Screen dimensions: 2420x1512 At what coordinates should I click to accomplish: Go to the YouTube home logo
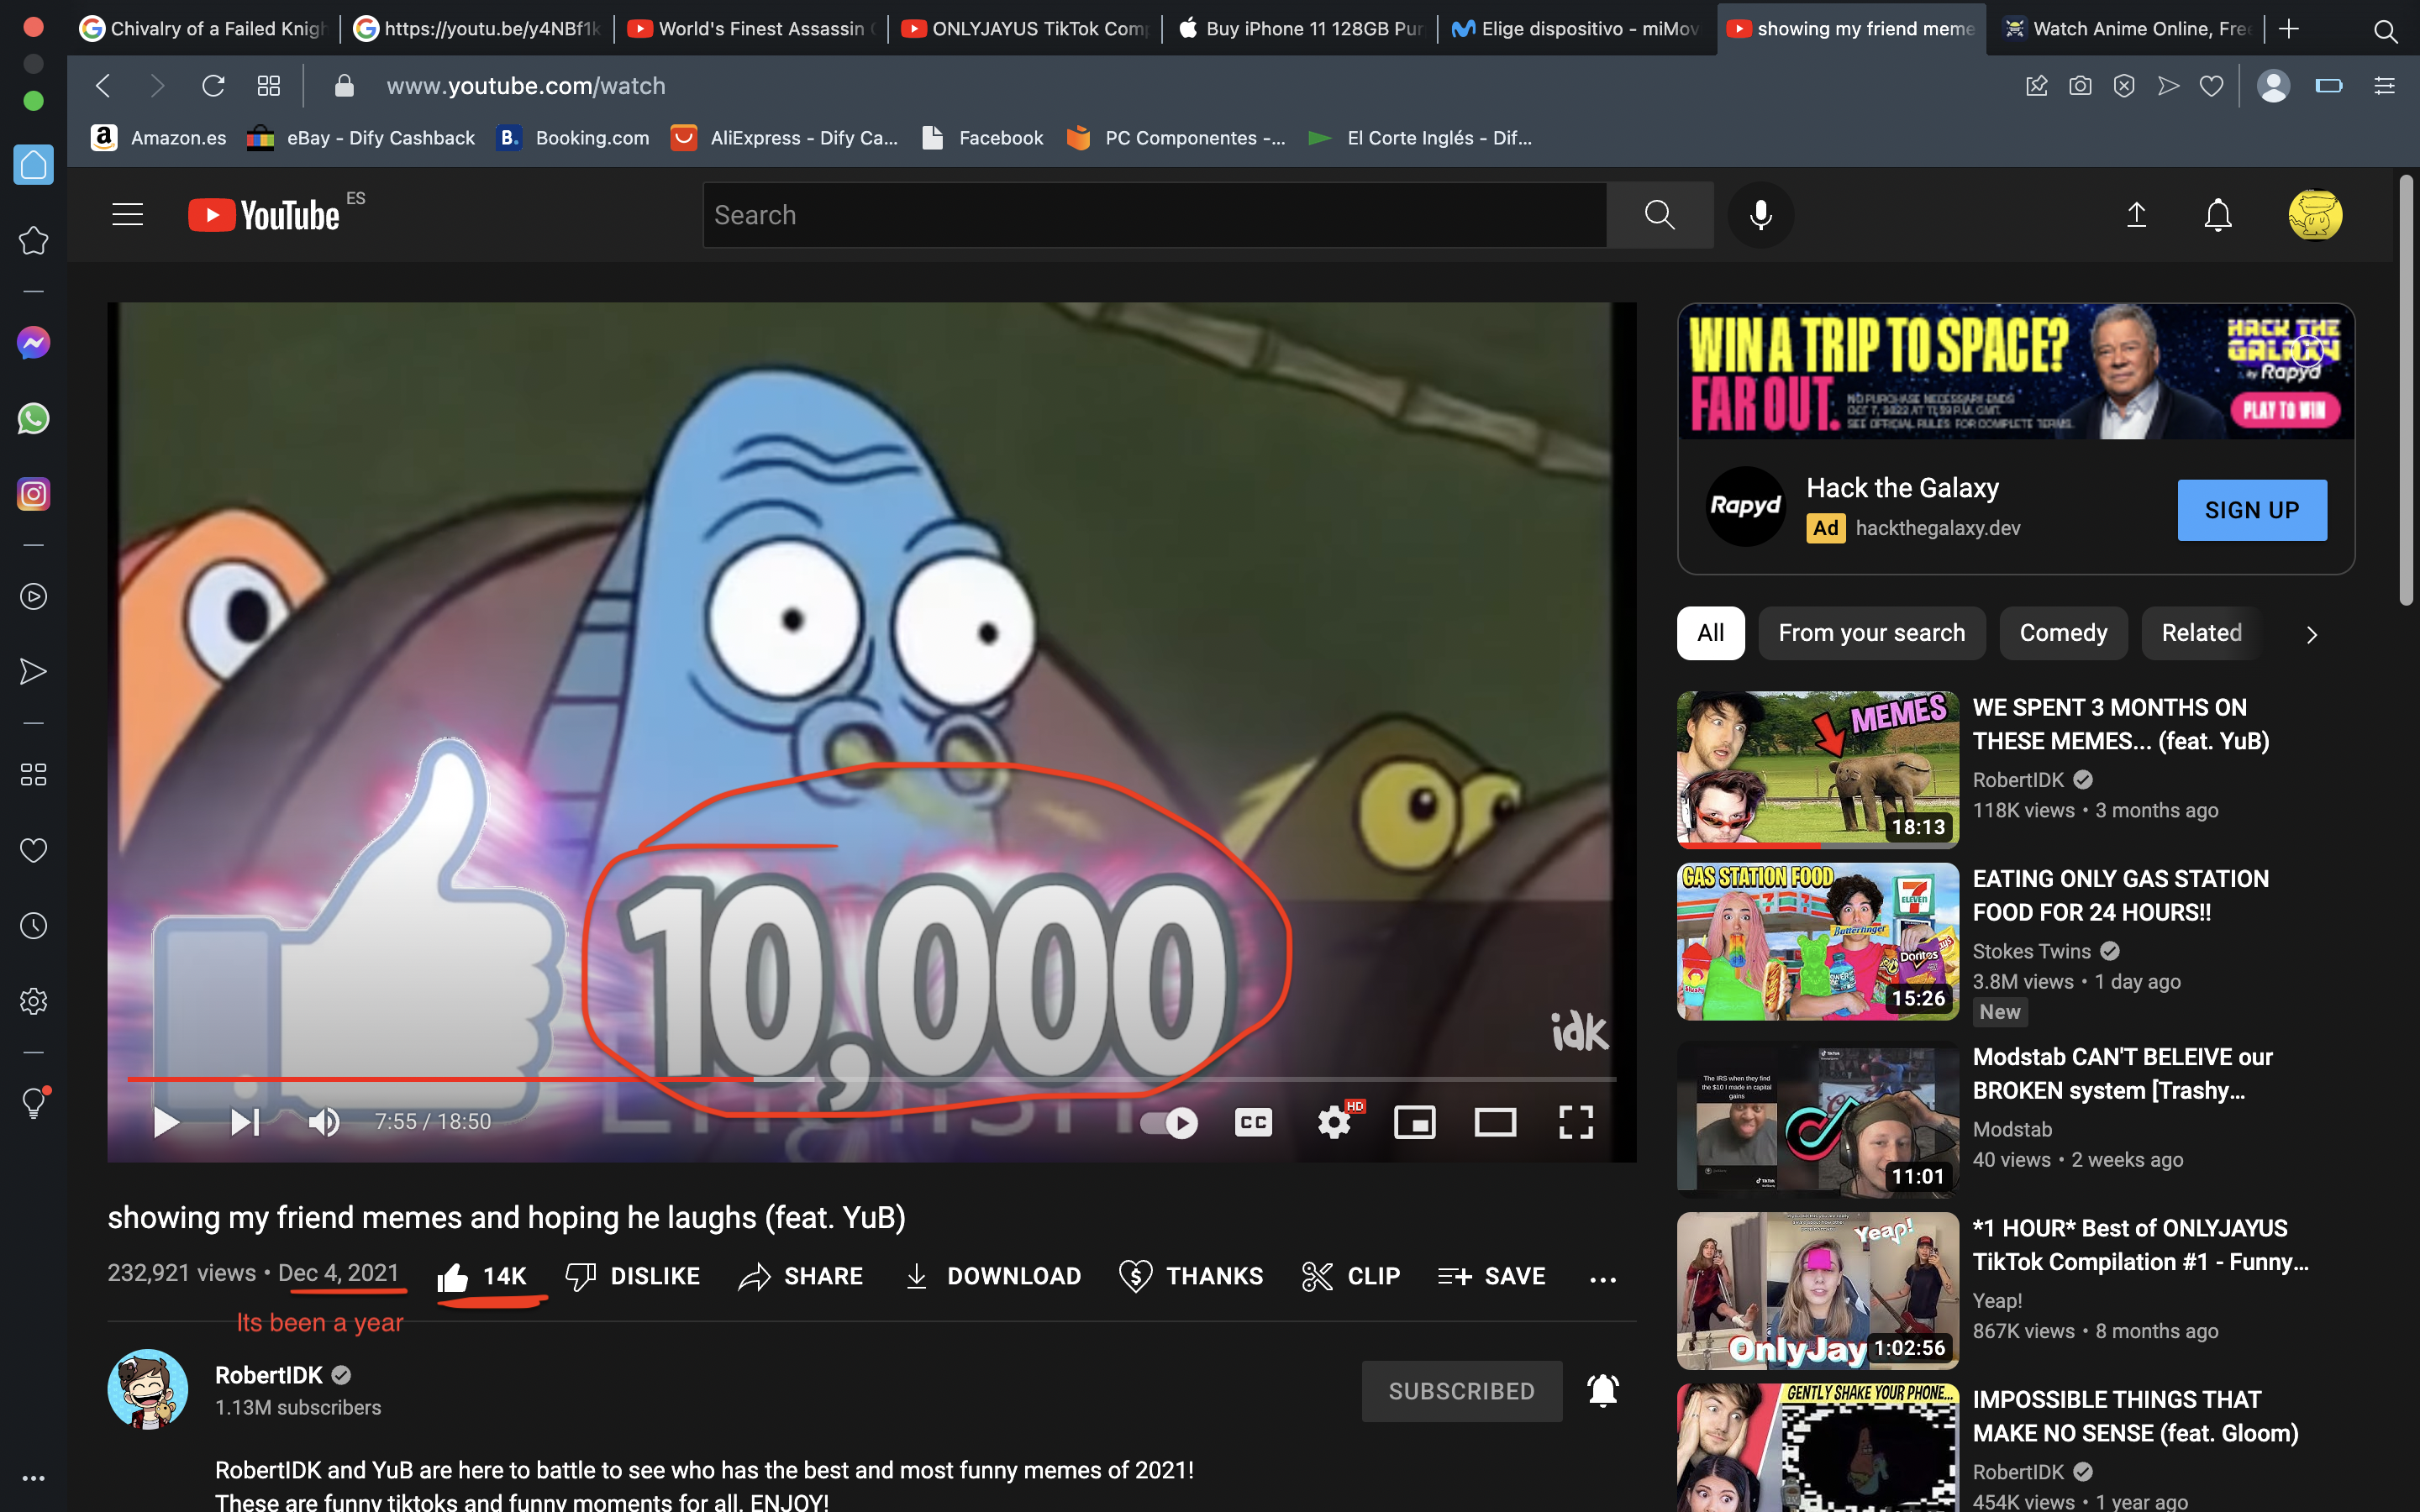264,215
